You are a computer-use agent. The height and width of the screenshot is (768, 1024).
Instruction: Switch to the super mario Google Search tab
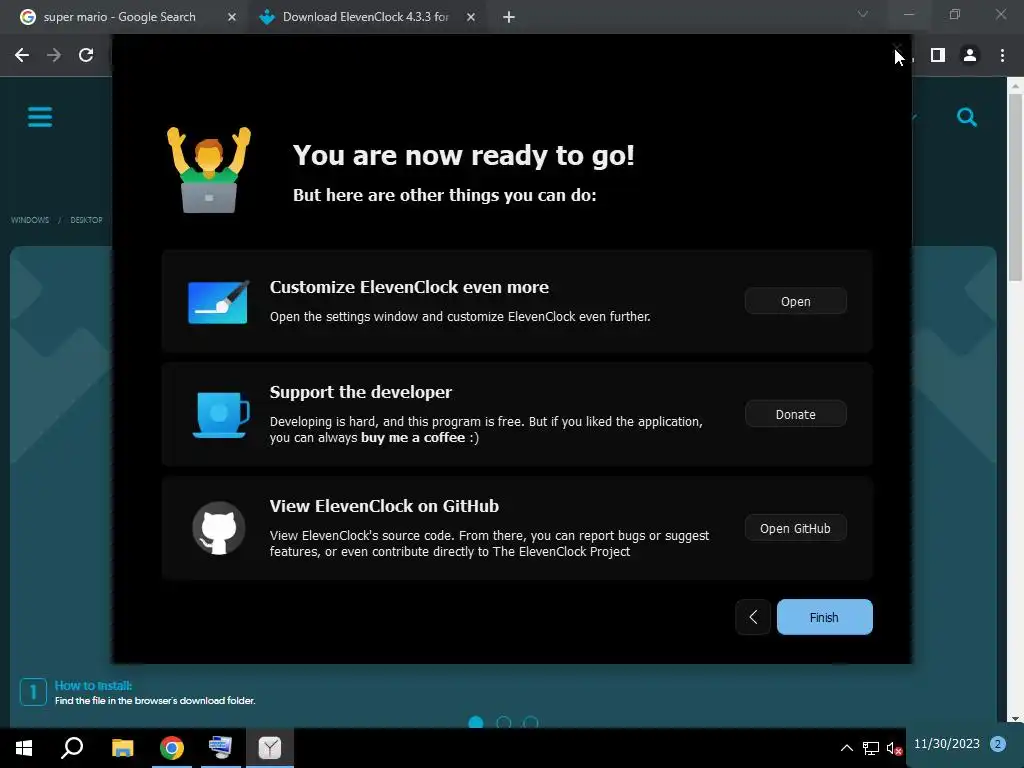coord(120,17)
